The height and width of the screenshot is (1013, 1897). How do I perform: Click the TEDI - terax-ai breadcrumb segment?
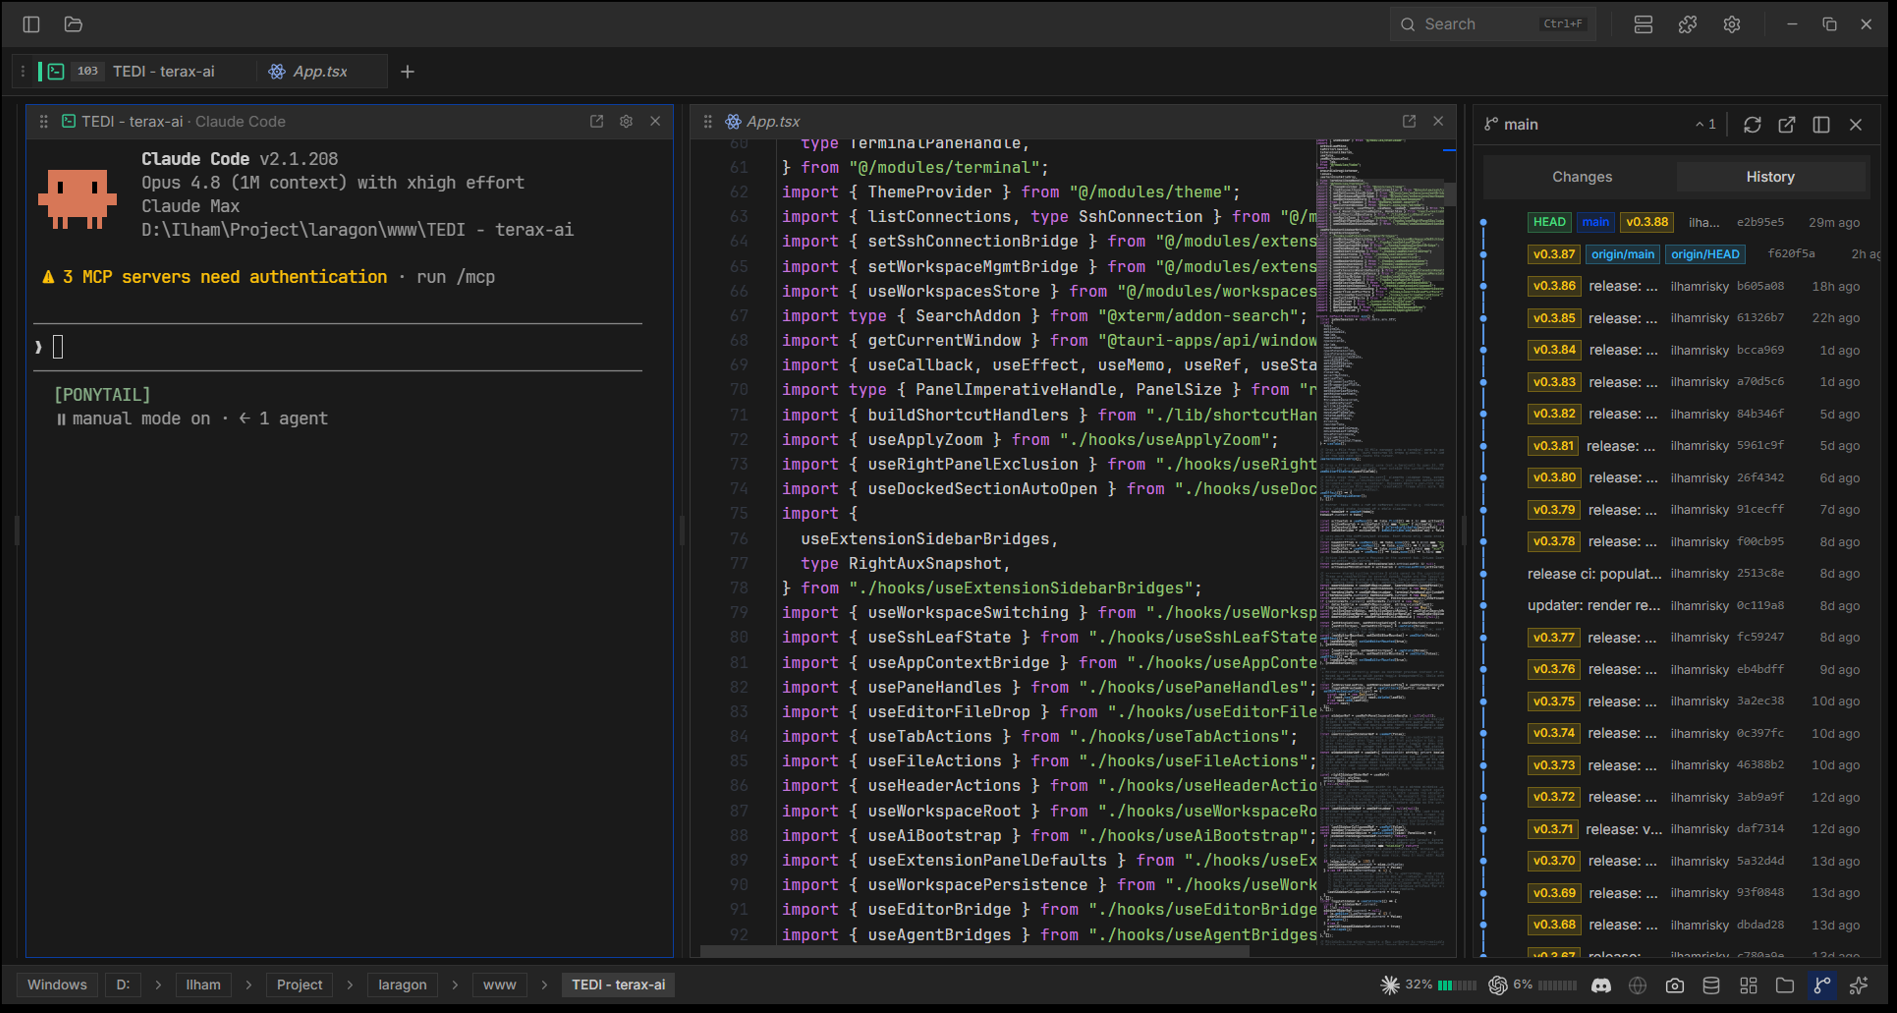[618, 985]
